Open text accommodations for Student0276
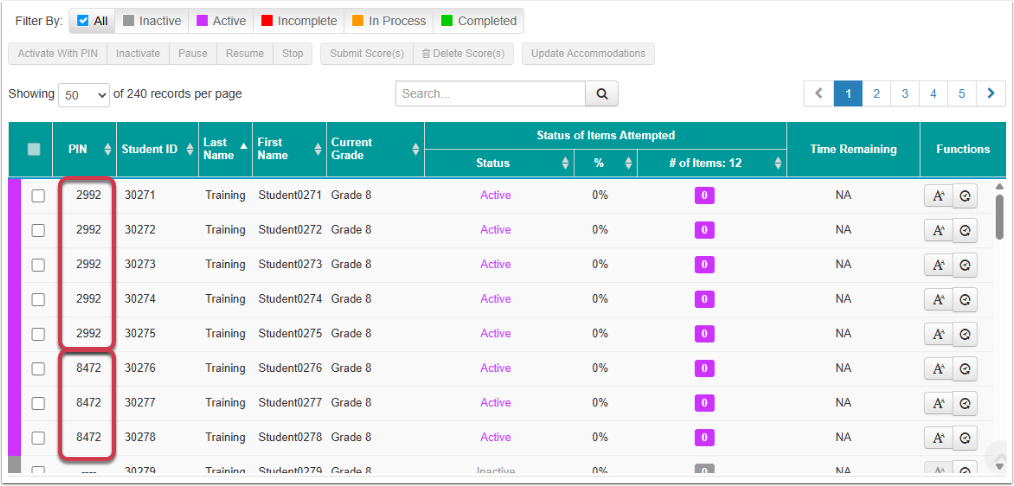1014x486 pixels. coord(938,369)
